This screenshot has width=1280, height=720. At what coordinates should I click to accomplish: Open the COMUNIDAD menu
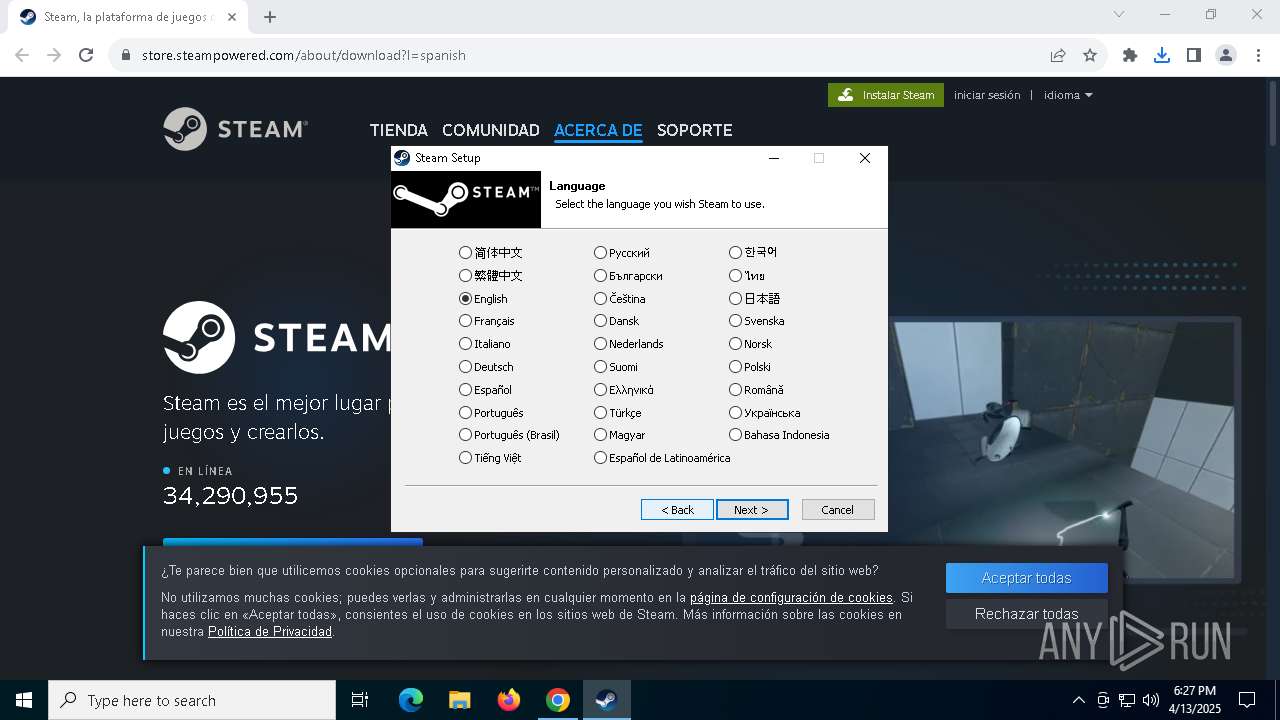pyautogui.click(x=491, y=130)
